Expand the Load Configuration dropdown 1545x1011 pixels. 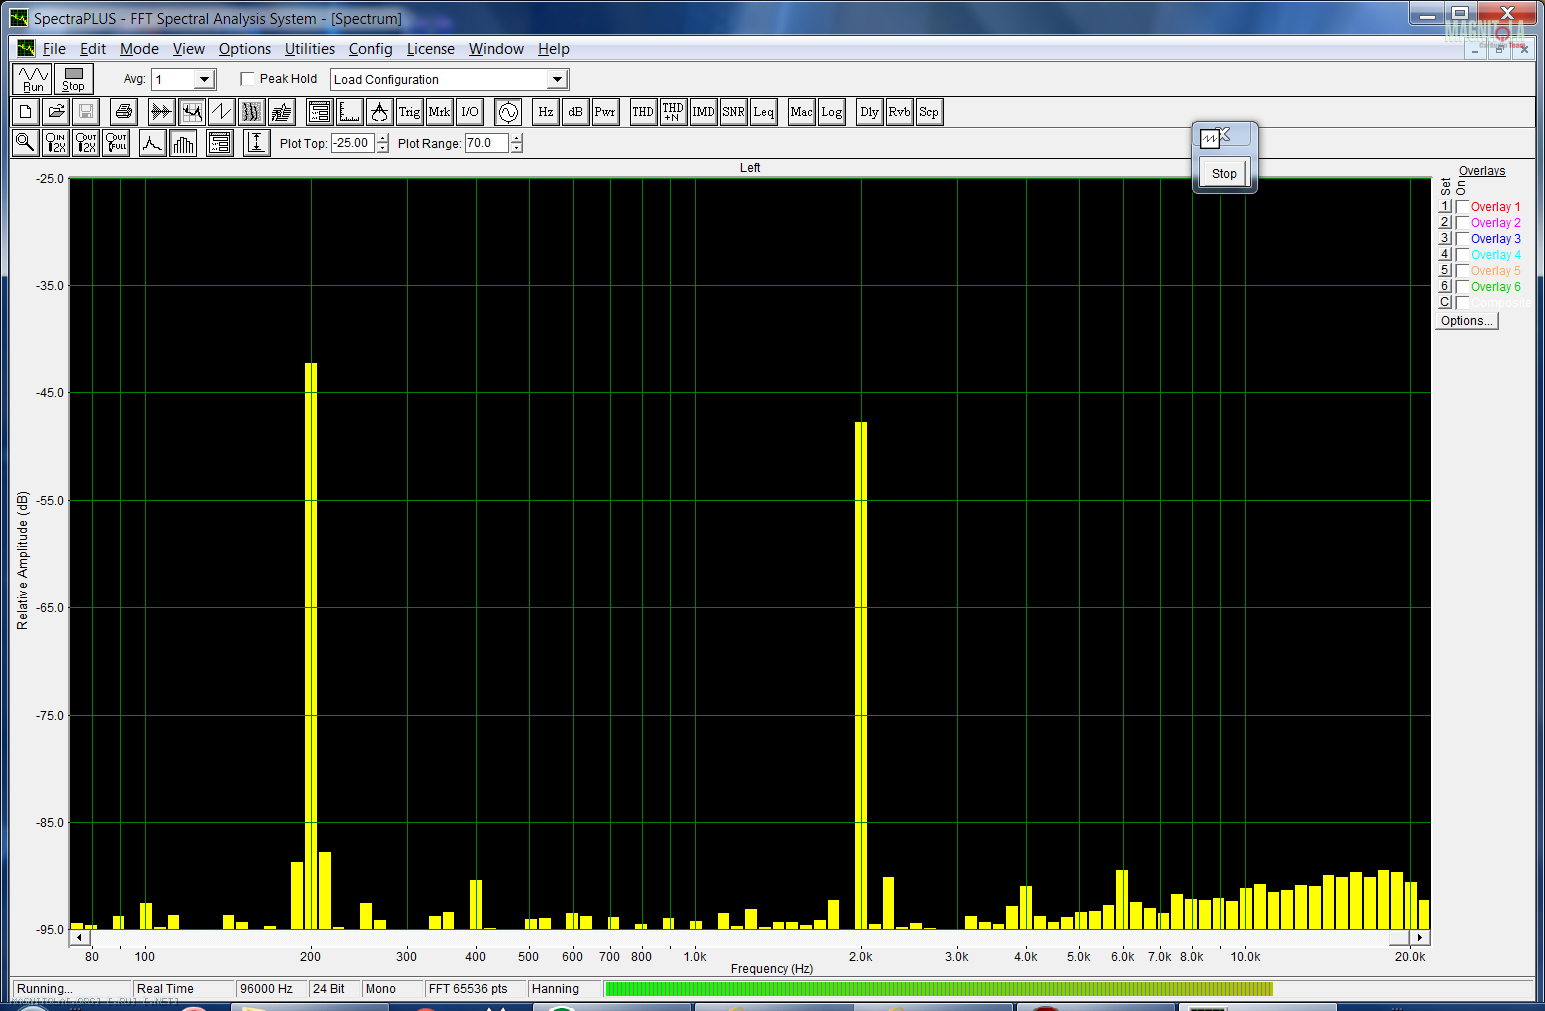(x=557, y=79)
